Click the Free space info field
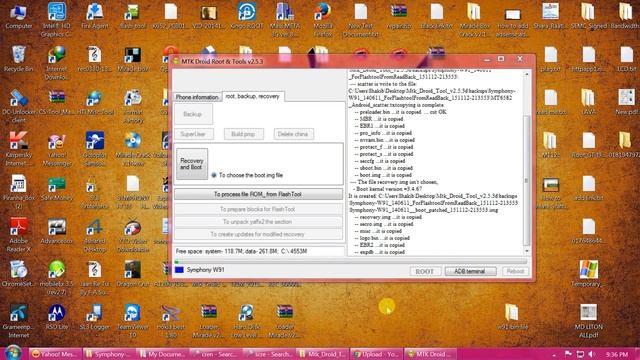This screenshot has width=640, height=360. [x=259, y=251]
